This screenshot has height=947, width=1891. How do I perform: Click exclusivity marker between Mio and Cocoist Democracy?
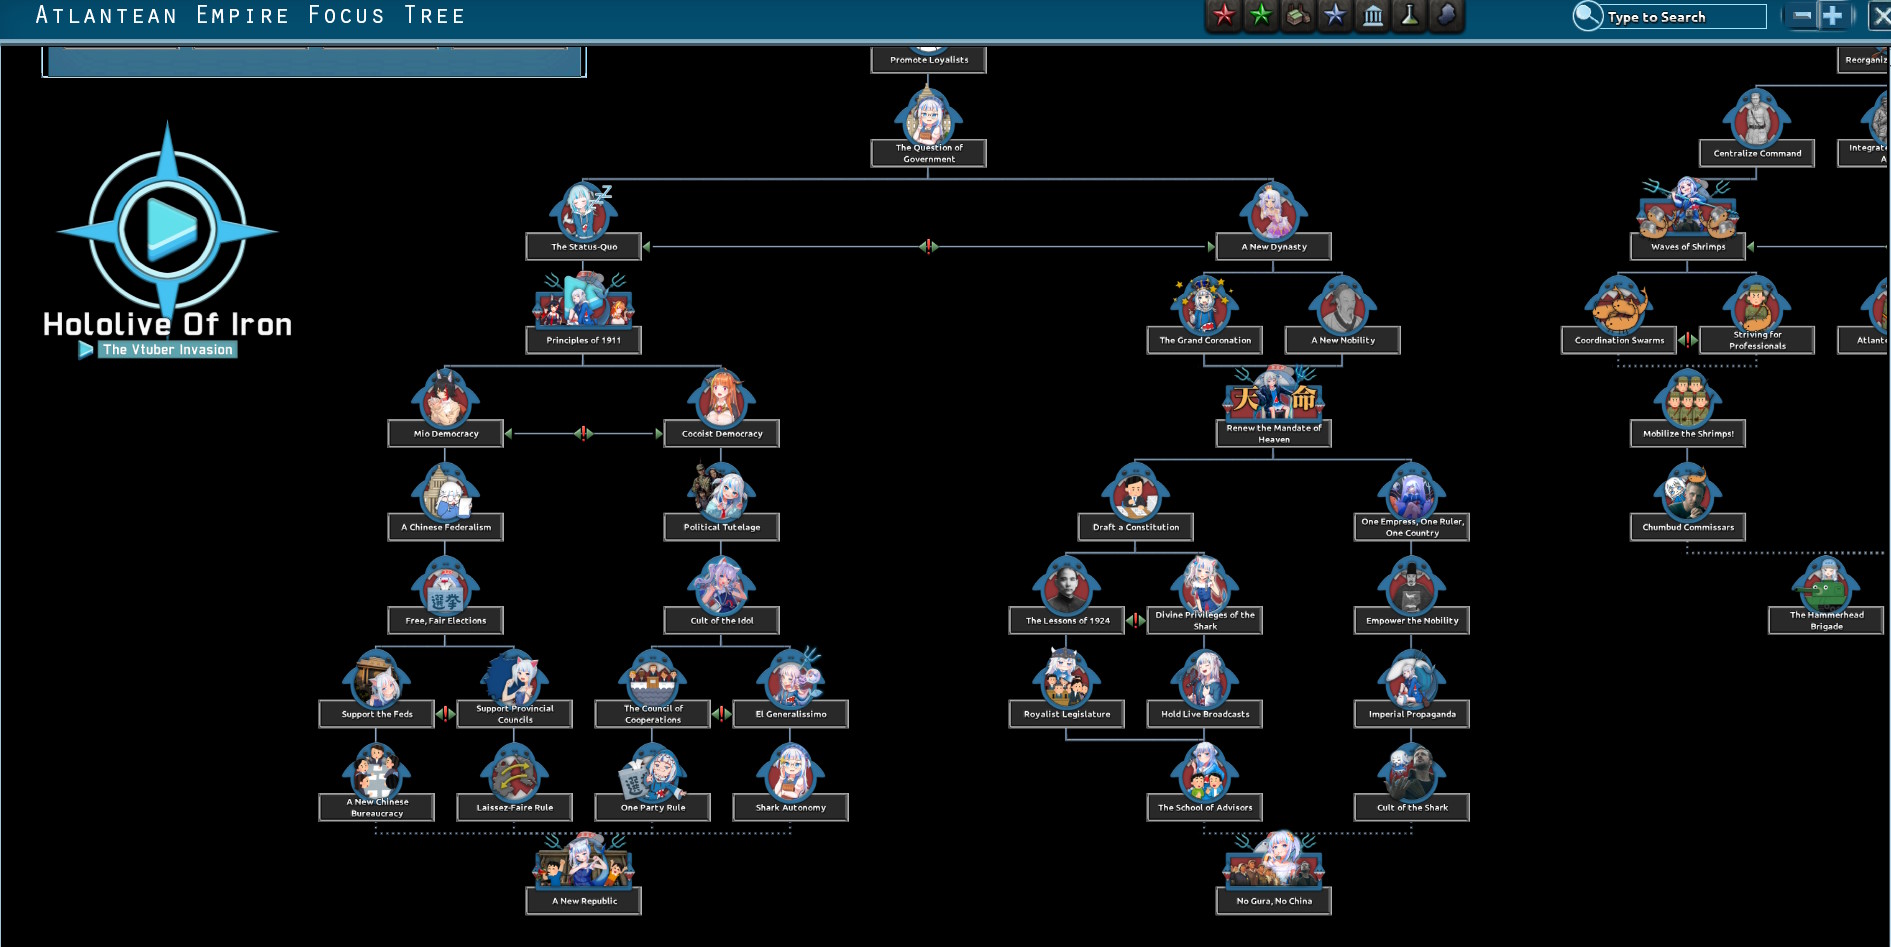[584, 433]
